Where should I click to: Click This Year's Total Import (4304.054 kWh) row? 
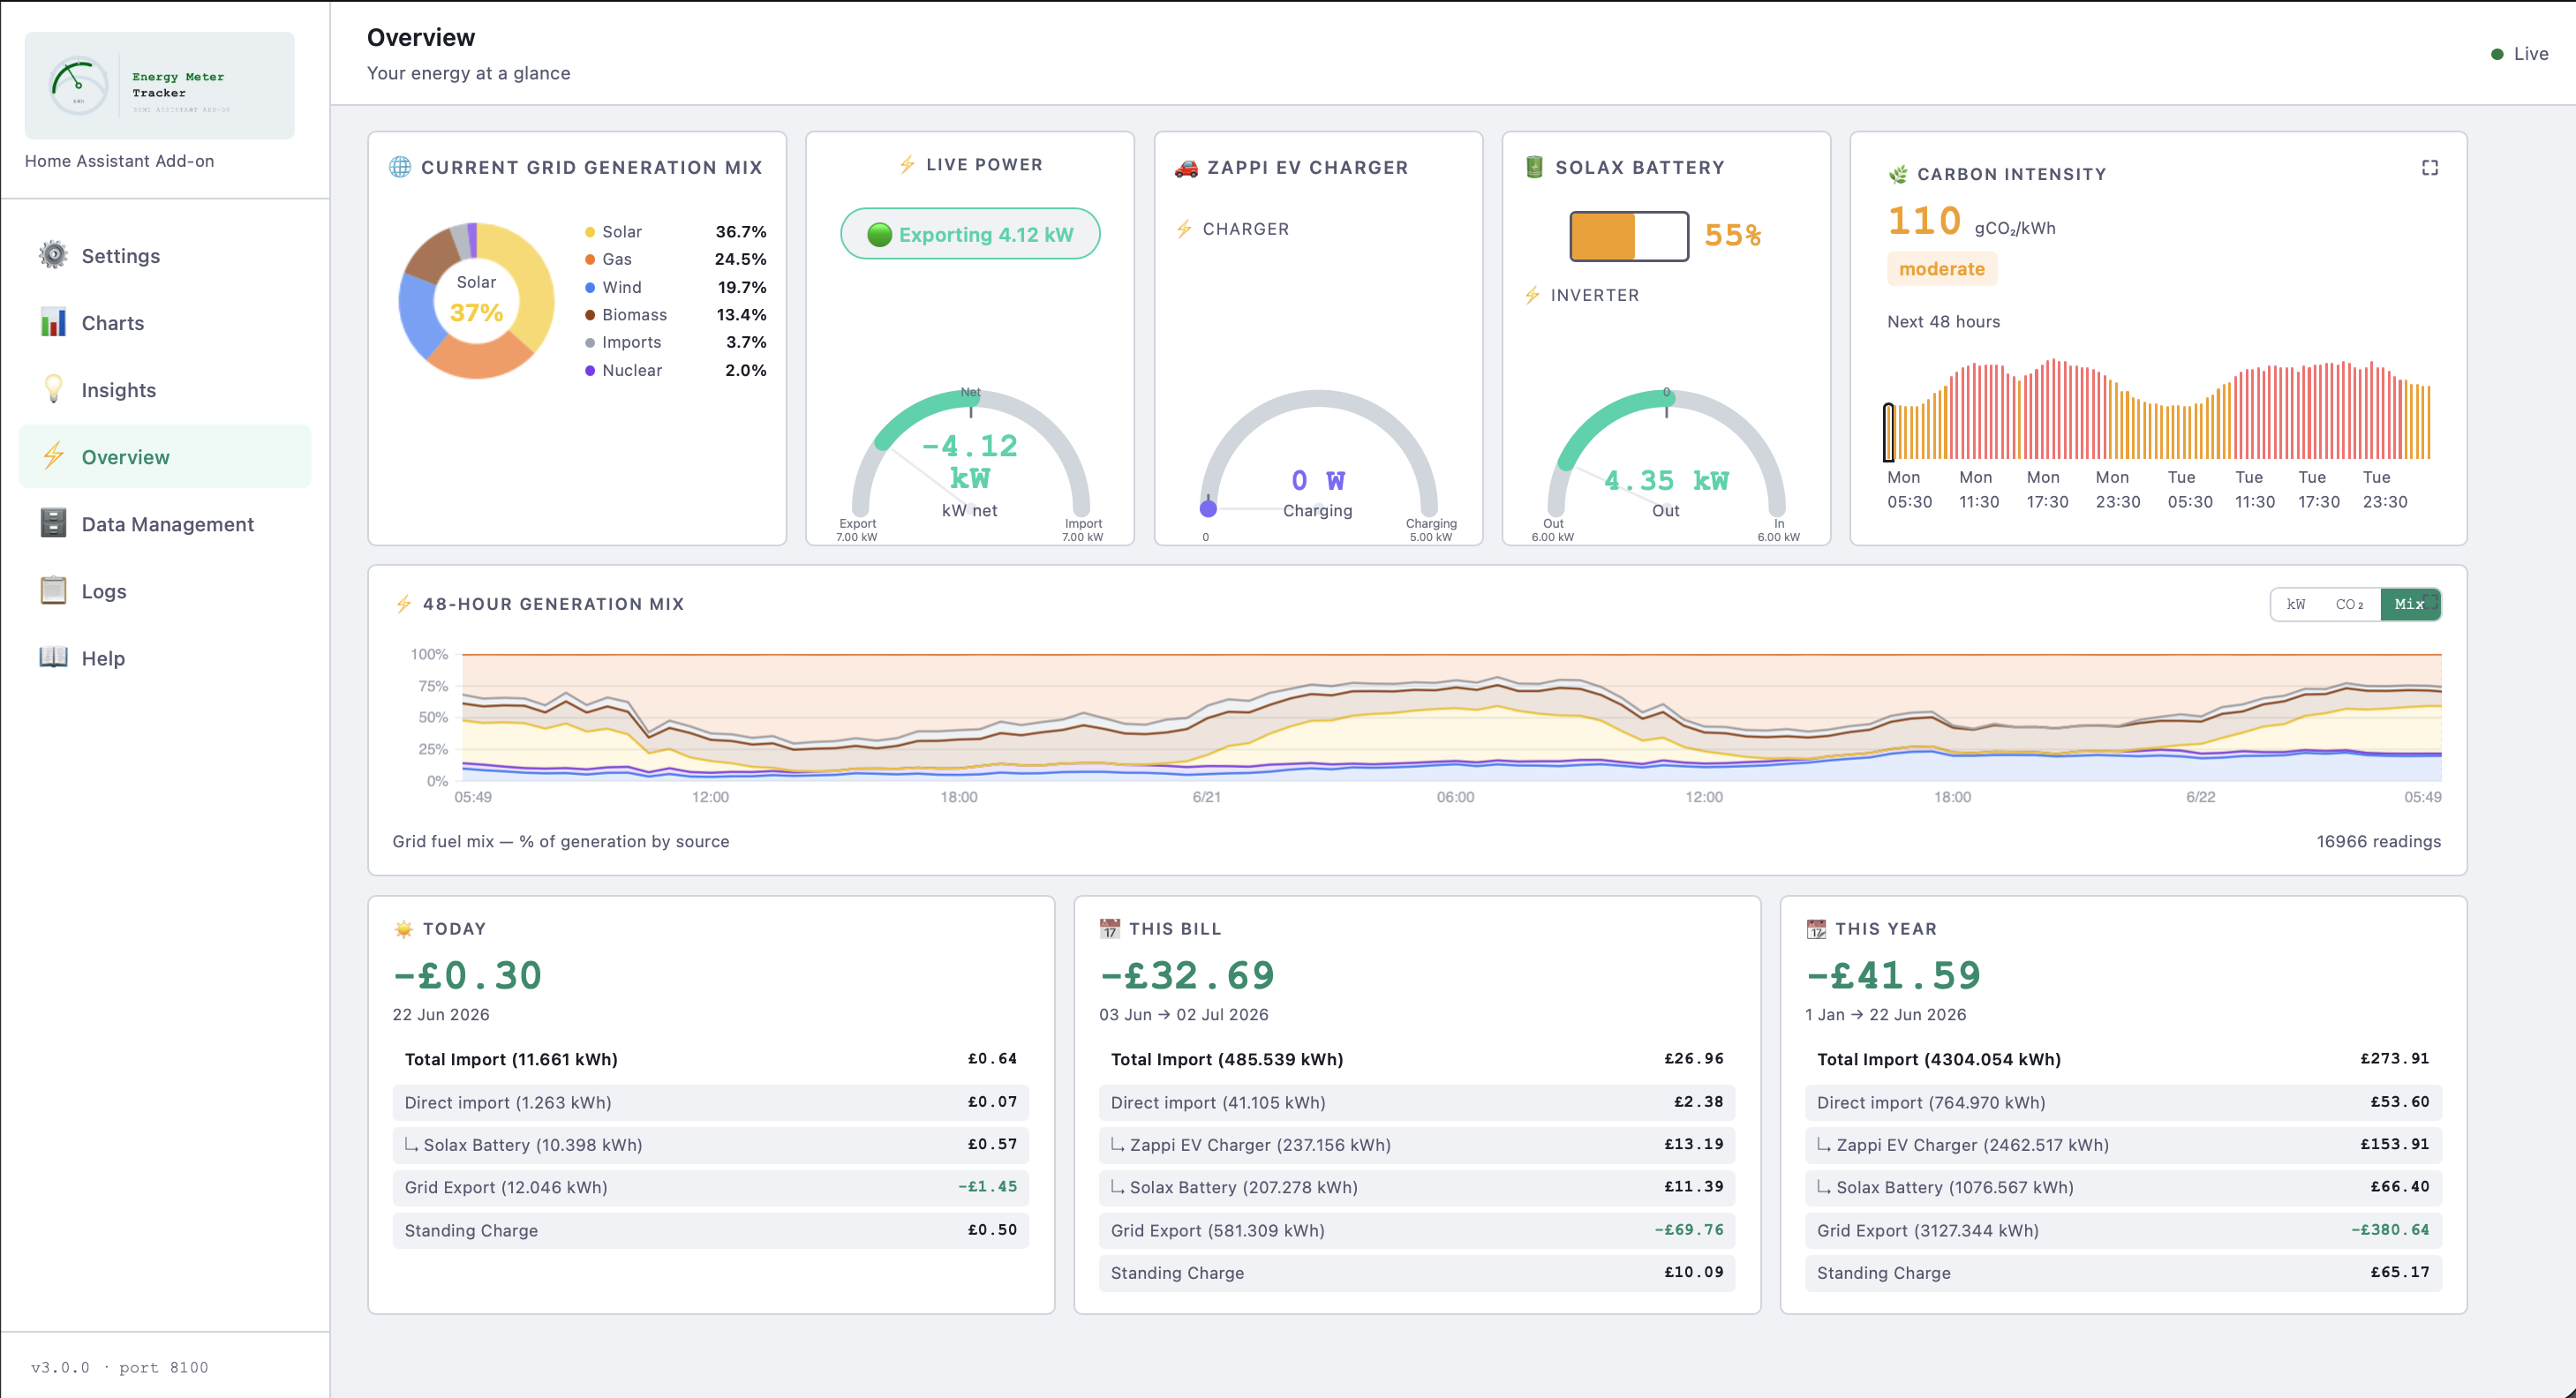tap(2124, 1059)
